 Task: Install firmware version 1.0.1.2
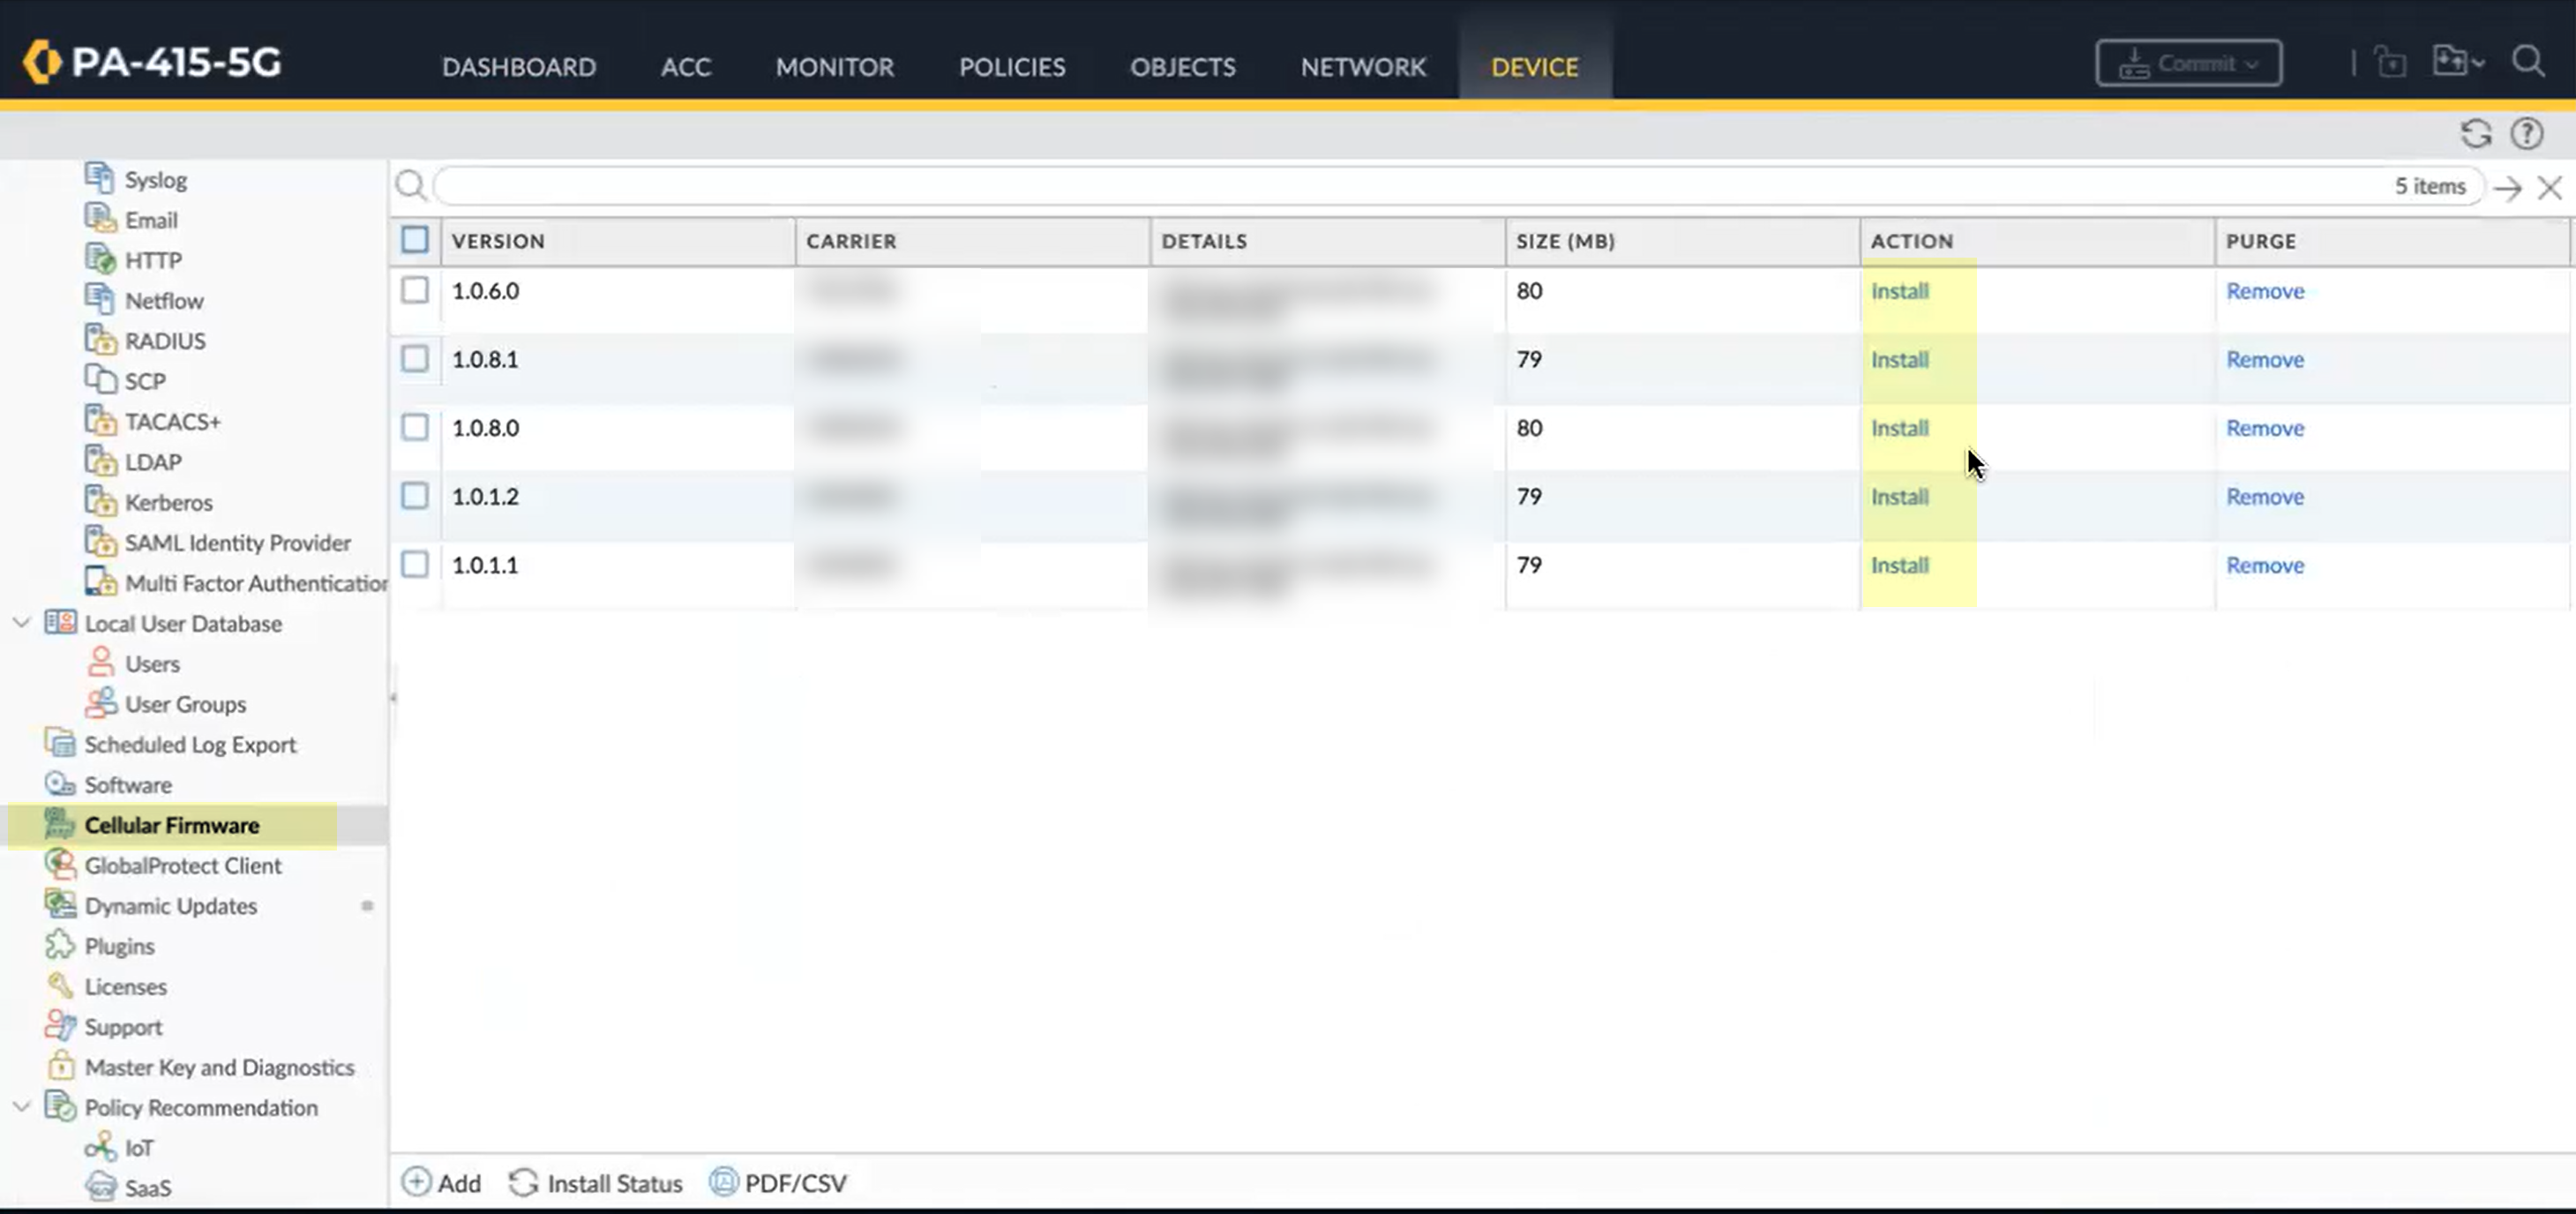click(1899, 497)
